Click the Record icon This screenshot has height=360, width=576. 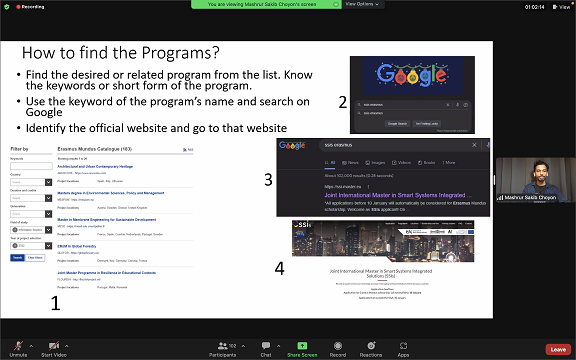tap(338, 346)
